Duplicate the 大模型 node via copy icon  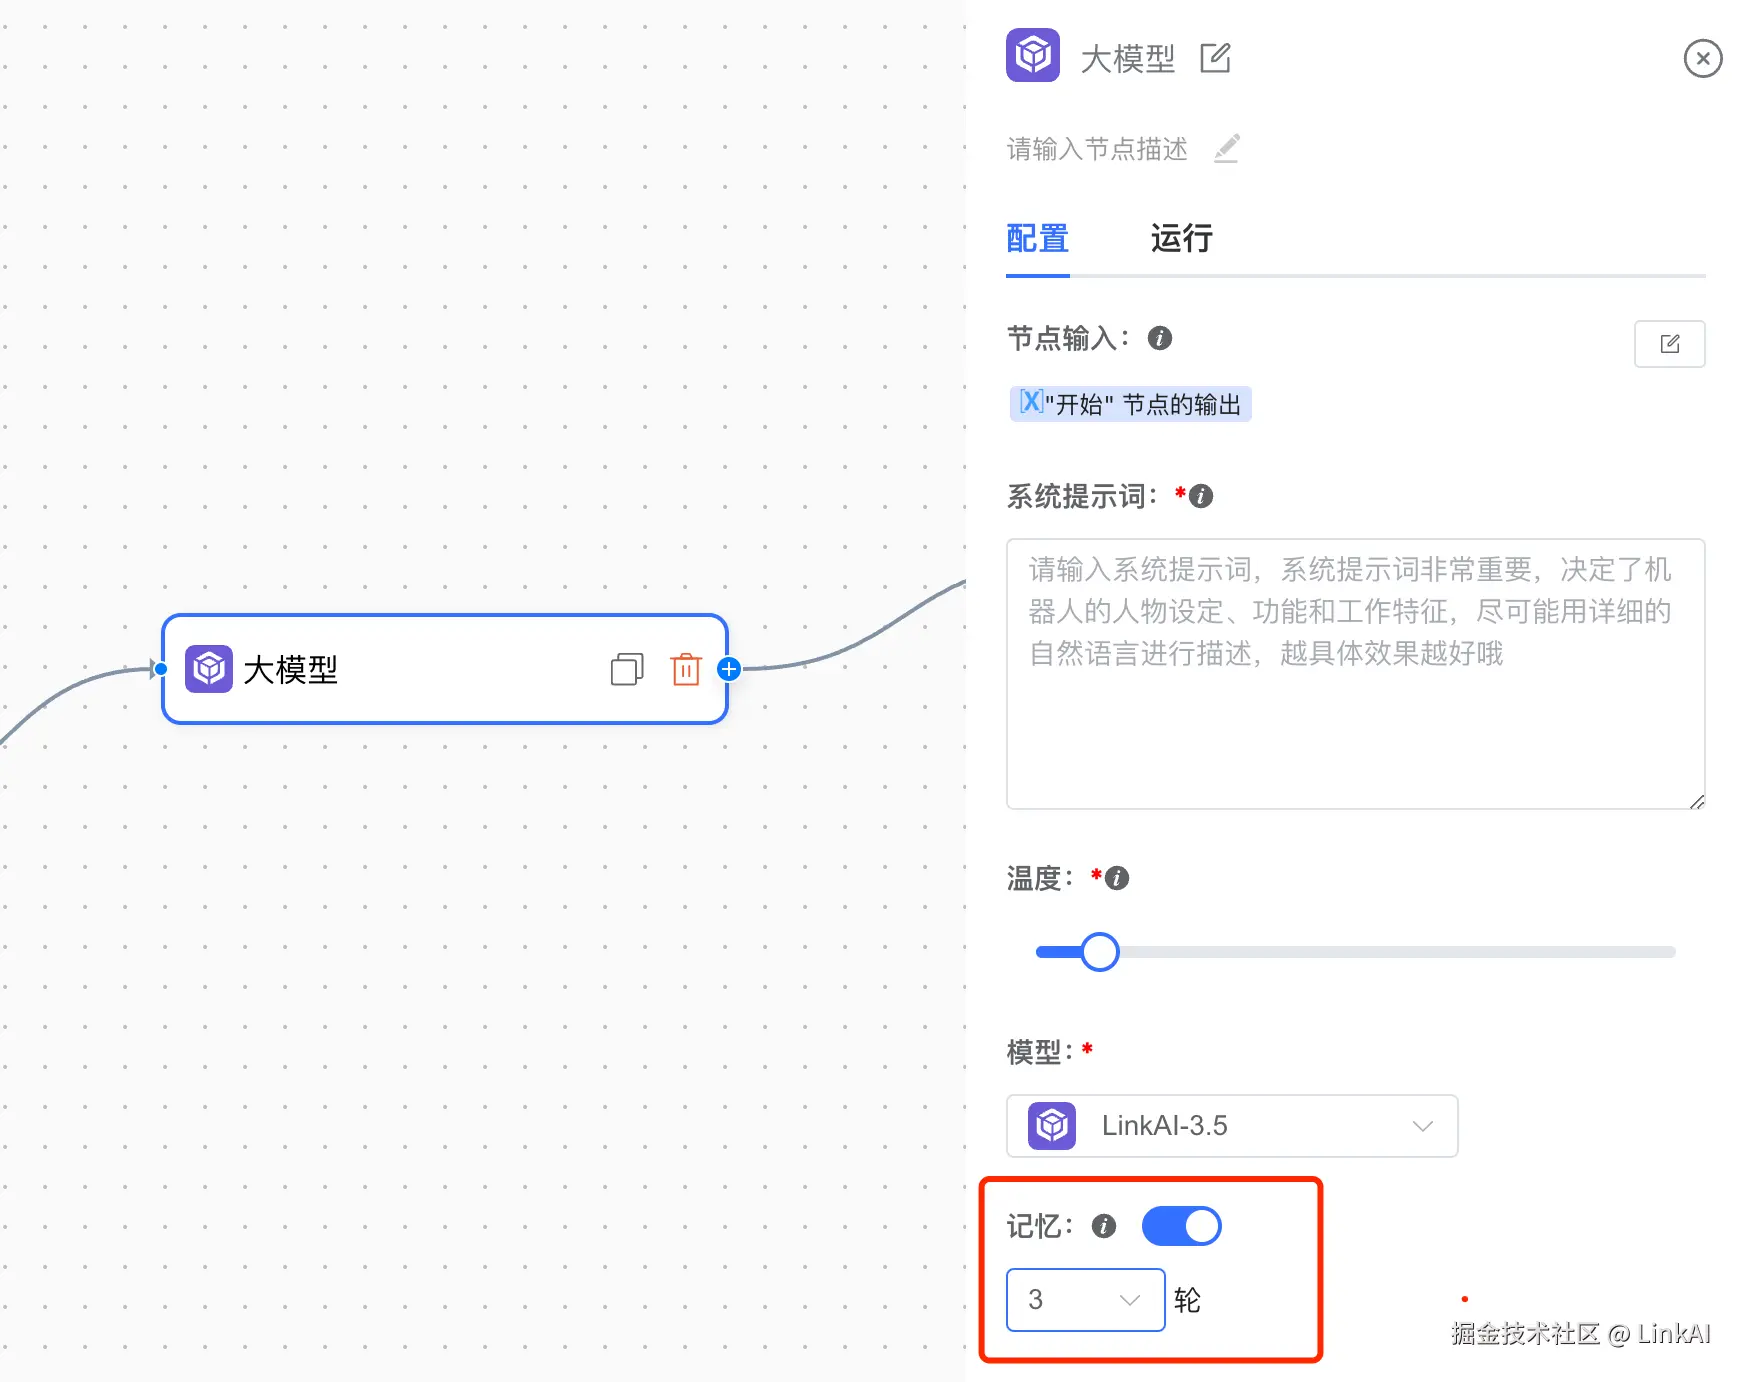pos(628,670)
